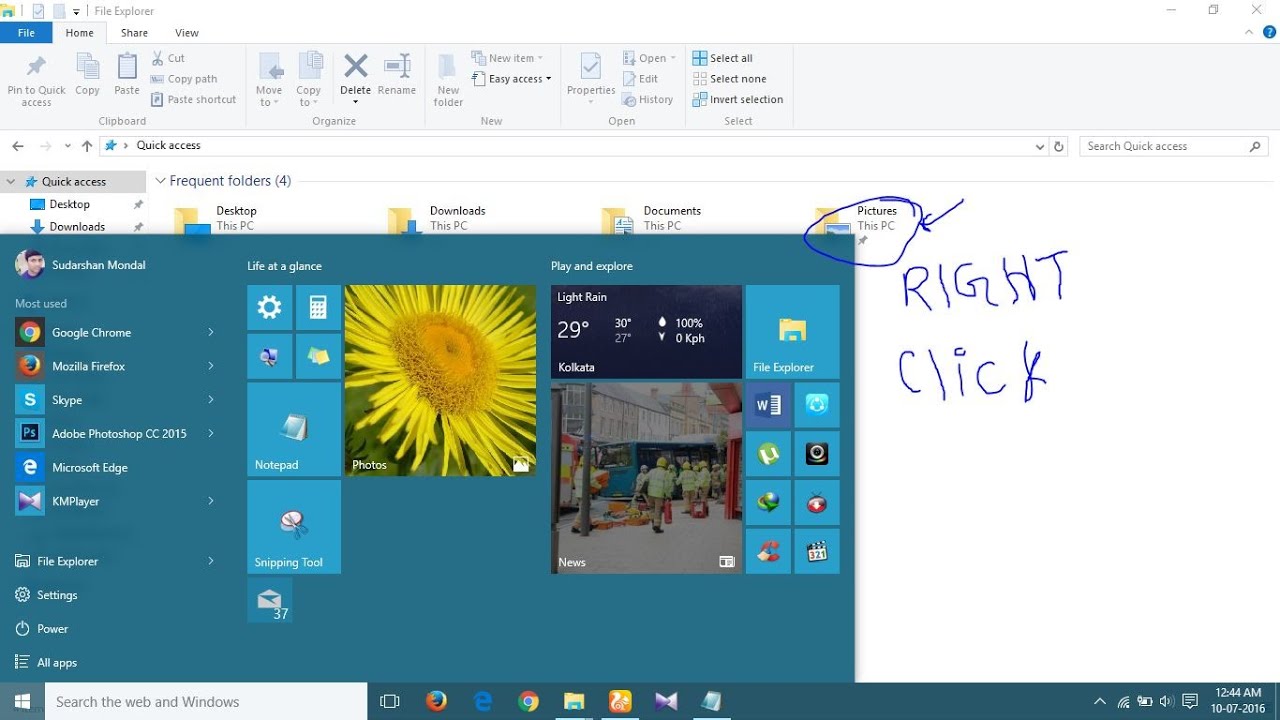Launch the Word tile
1280x720 pixels.
768,405
